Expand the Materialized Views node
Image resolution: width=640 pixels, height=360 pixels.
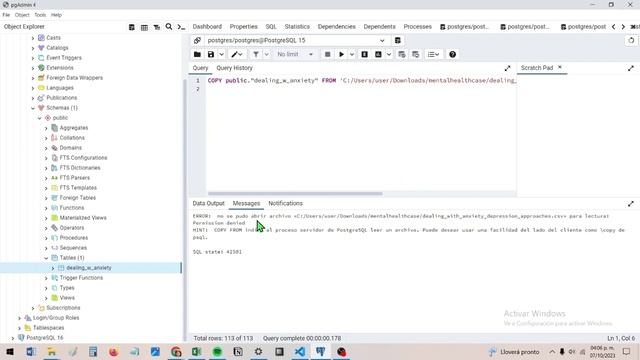coord(46,218)
